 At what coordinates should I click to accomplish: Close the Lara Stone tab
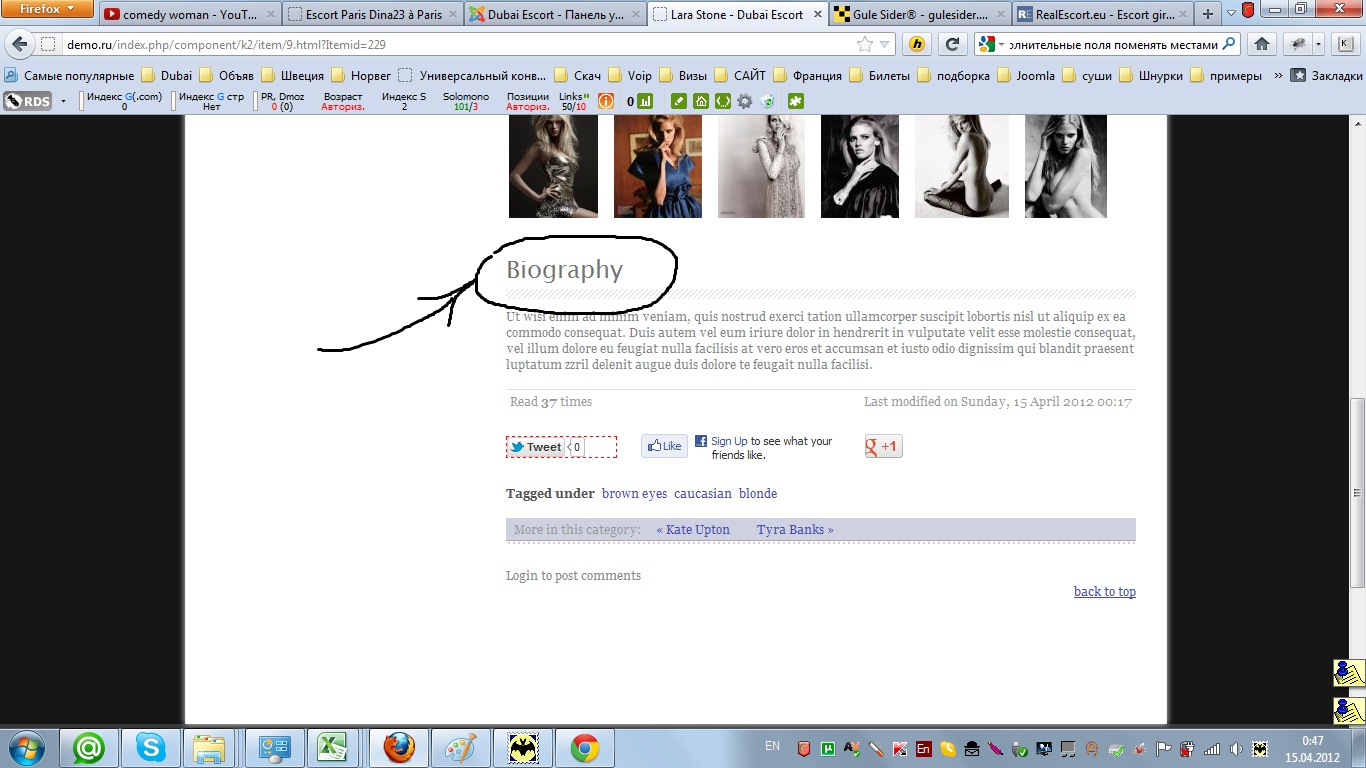coord(817,15)
